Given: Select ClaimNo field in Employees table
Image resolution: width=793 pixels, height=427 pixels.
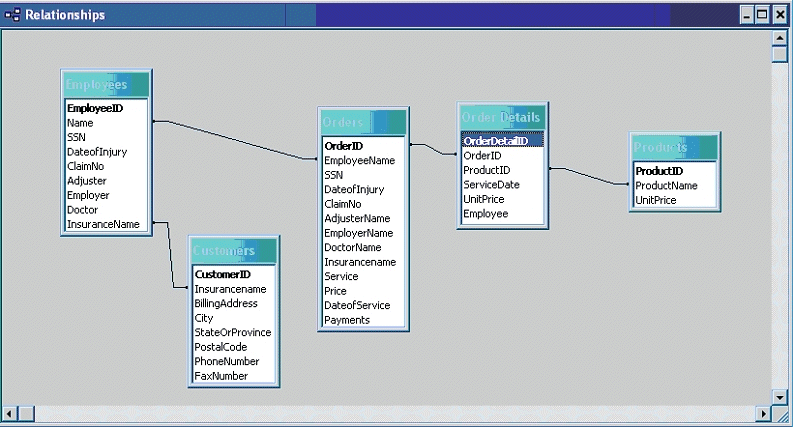Looking at the screenshot, I should (x=106, y=166).
